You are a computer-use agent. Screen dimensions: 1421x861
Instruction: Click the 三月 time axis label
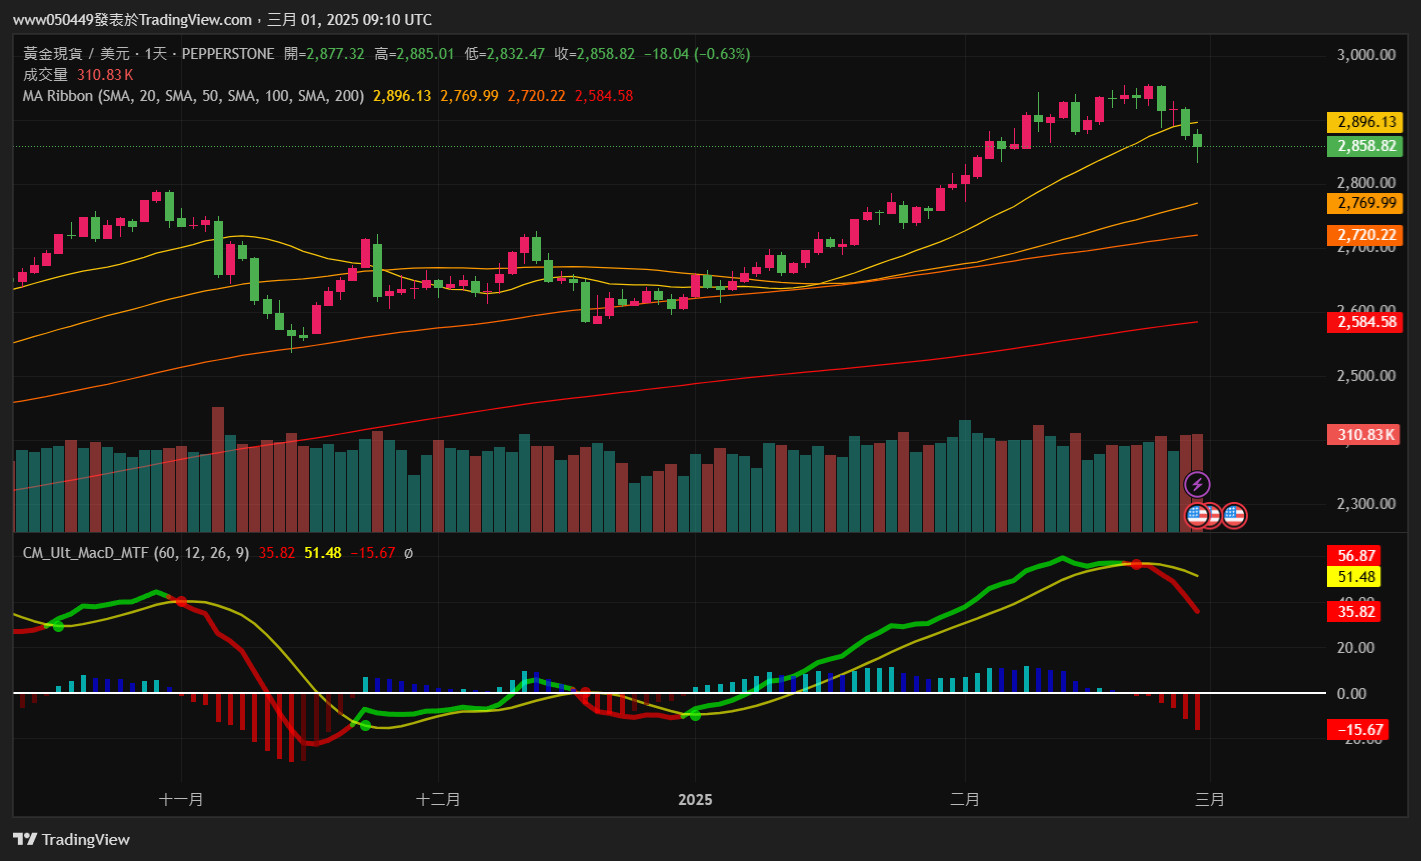pyautogui.click(x=1210, y=800)
